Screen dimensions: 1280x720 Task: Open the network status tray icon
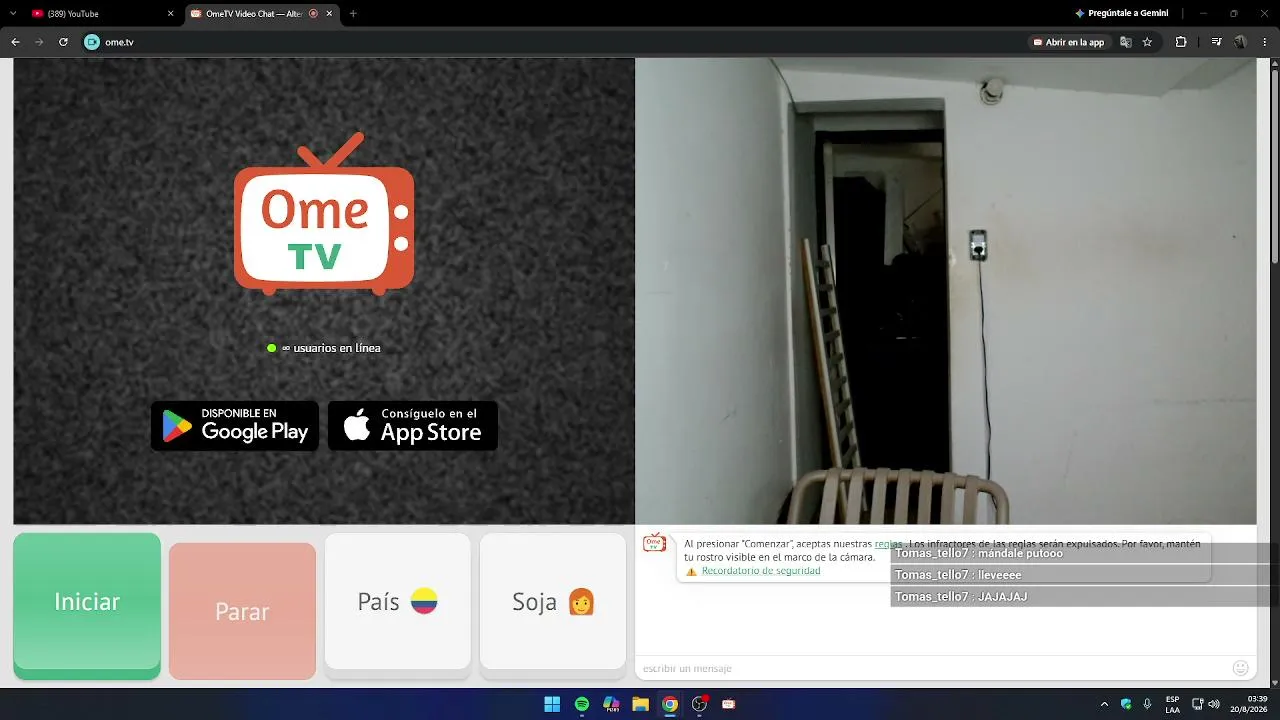1197,704
